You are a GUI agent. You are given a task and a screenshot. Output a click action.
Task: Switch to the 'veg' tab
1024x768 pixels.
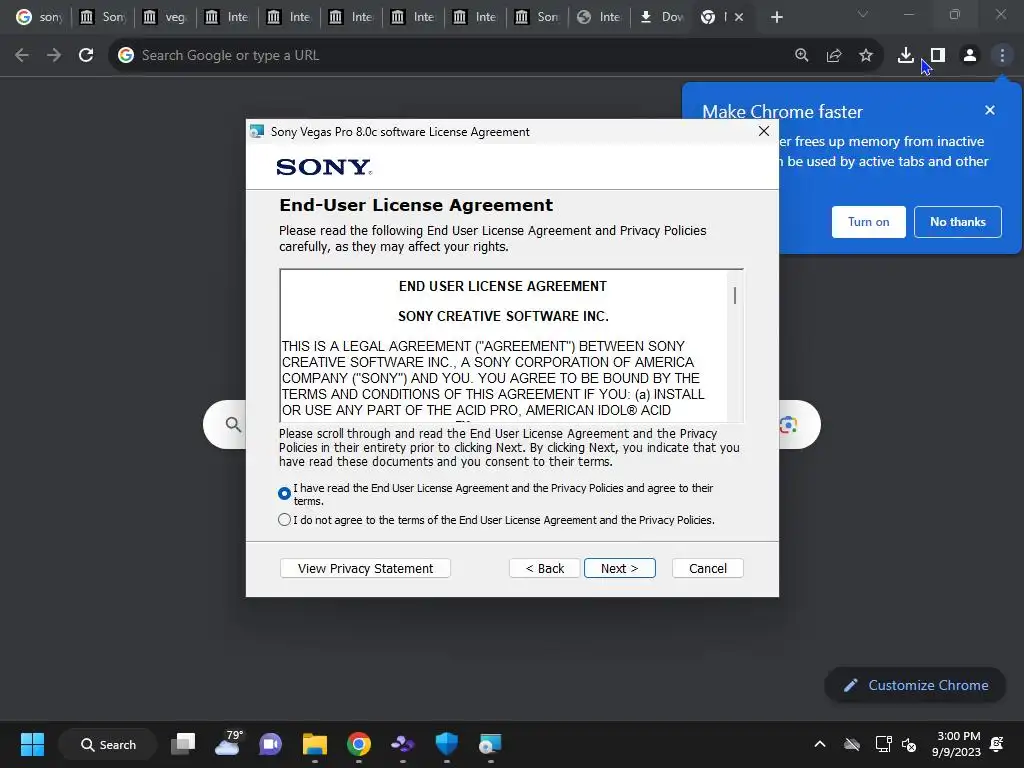tap(165, 17)
